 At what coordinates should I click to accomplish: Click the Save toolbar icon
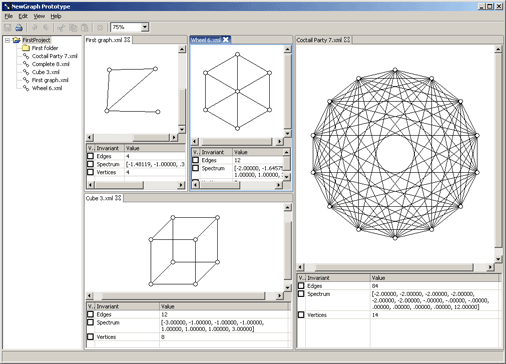click(7, 28)
